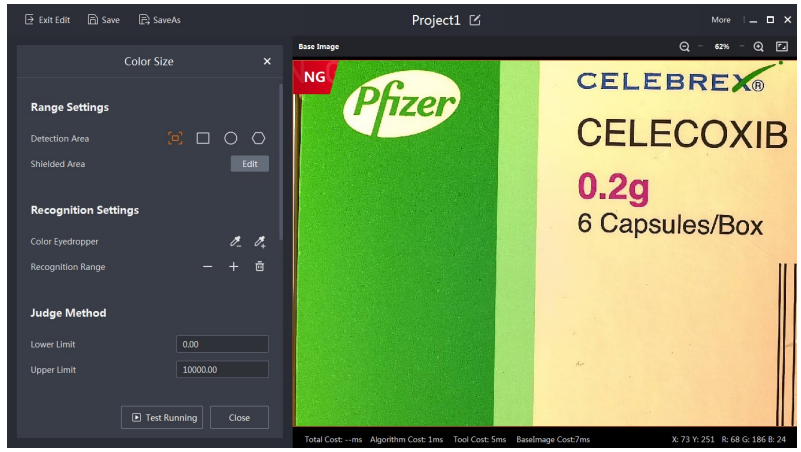
Task: Click the 62% zoom level value
Action: 721,46
